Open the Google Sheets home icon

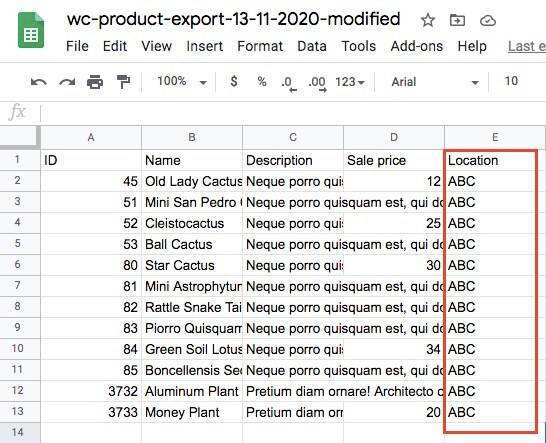click(31, 30)
